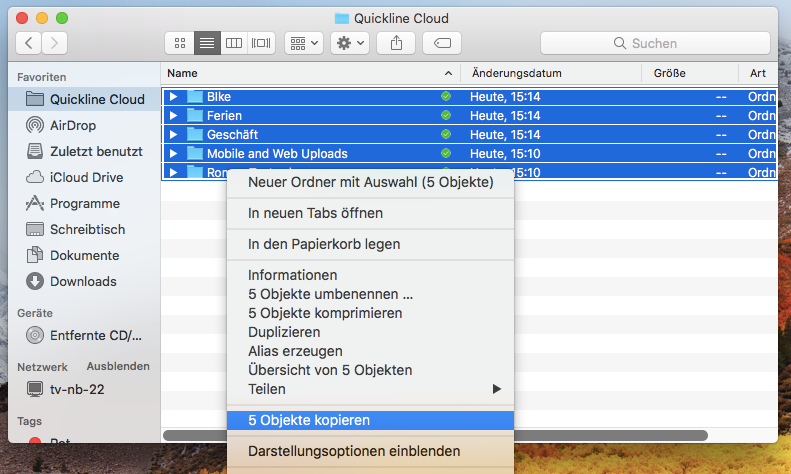The image size is (791, 474).
Task: Click the Downloads arrow icon
Action: 35,281
